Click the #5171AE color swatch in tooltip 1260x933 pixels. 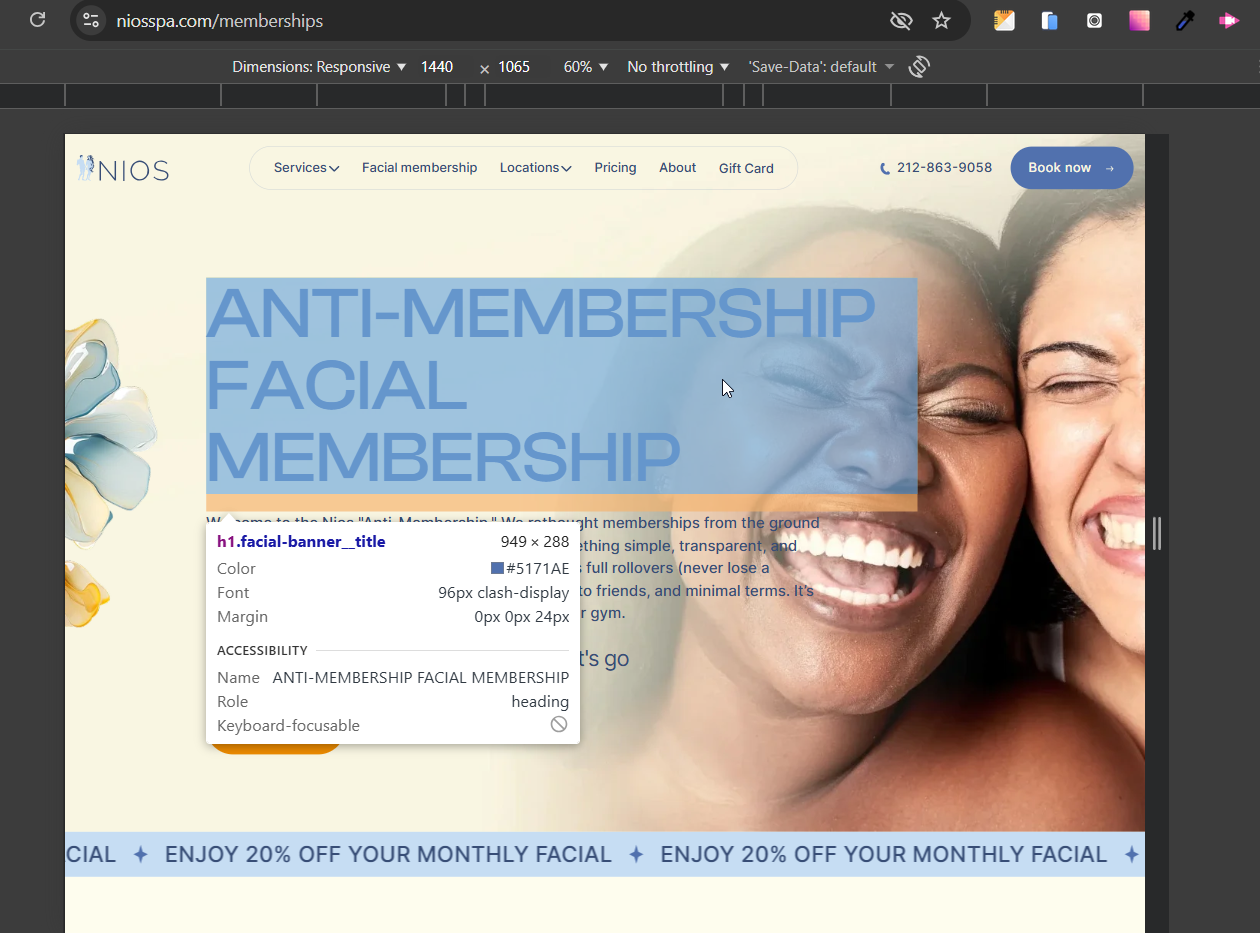click(497, 568)
